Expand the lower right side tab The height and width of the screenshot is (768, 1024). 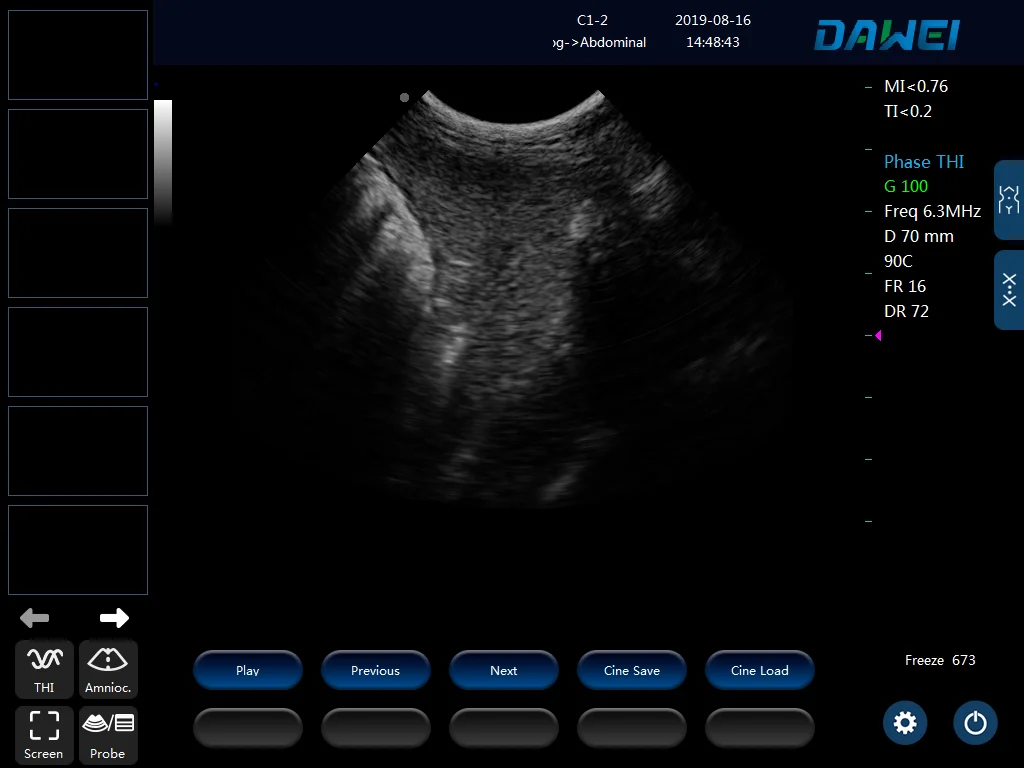click(1009, 290)
